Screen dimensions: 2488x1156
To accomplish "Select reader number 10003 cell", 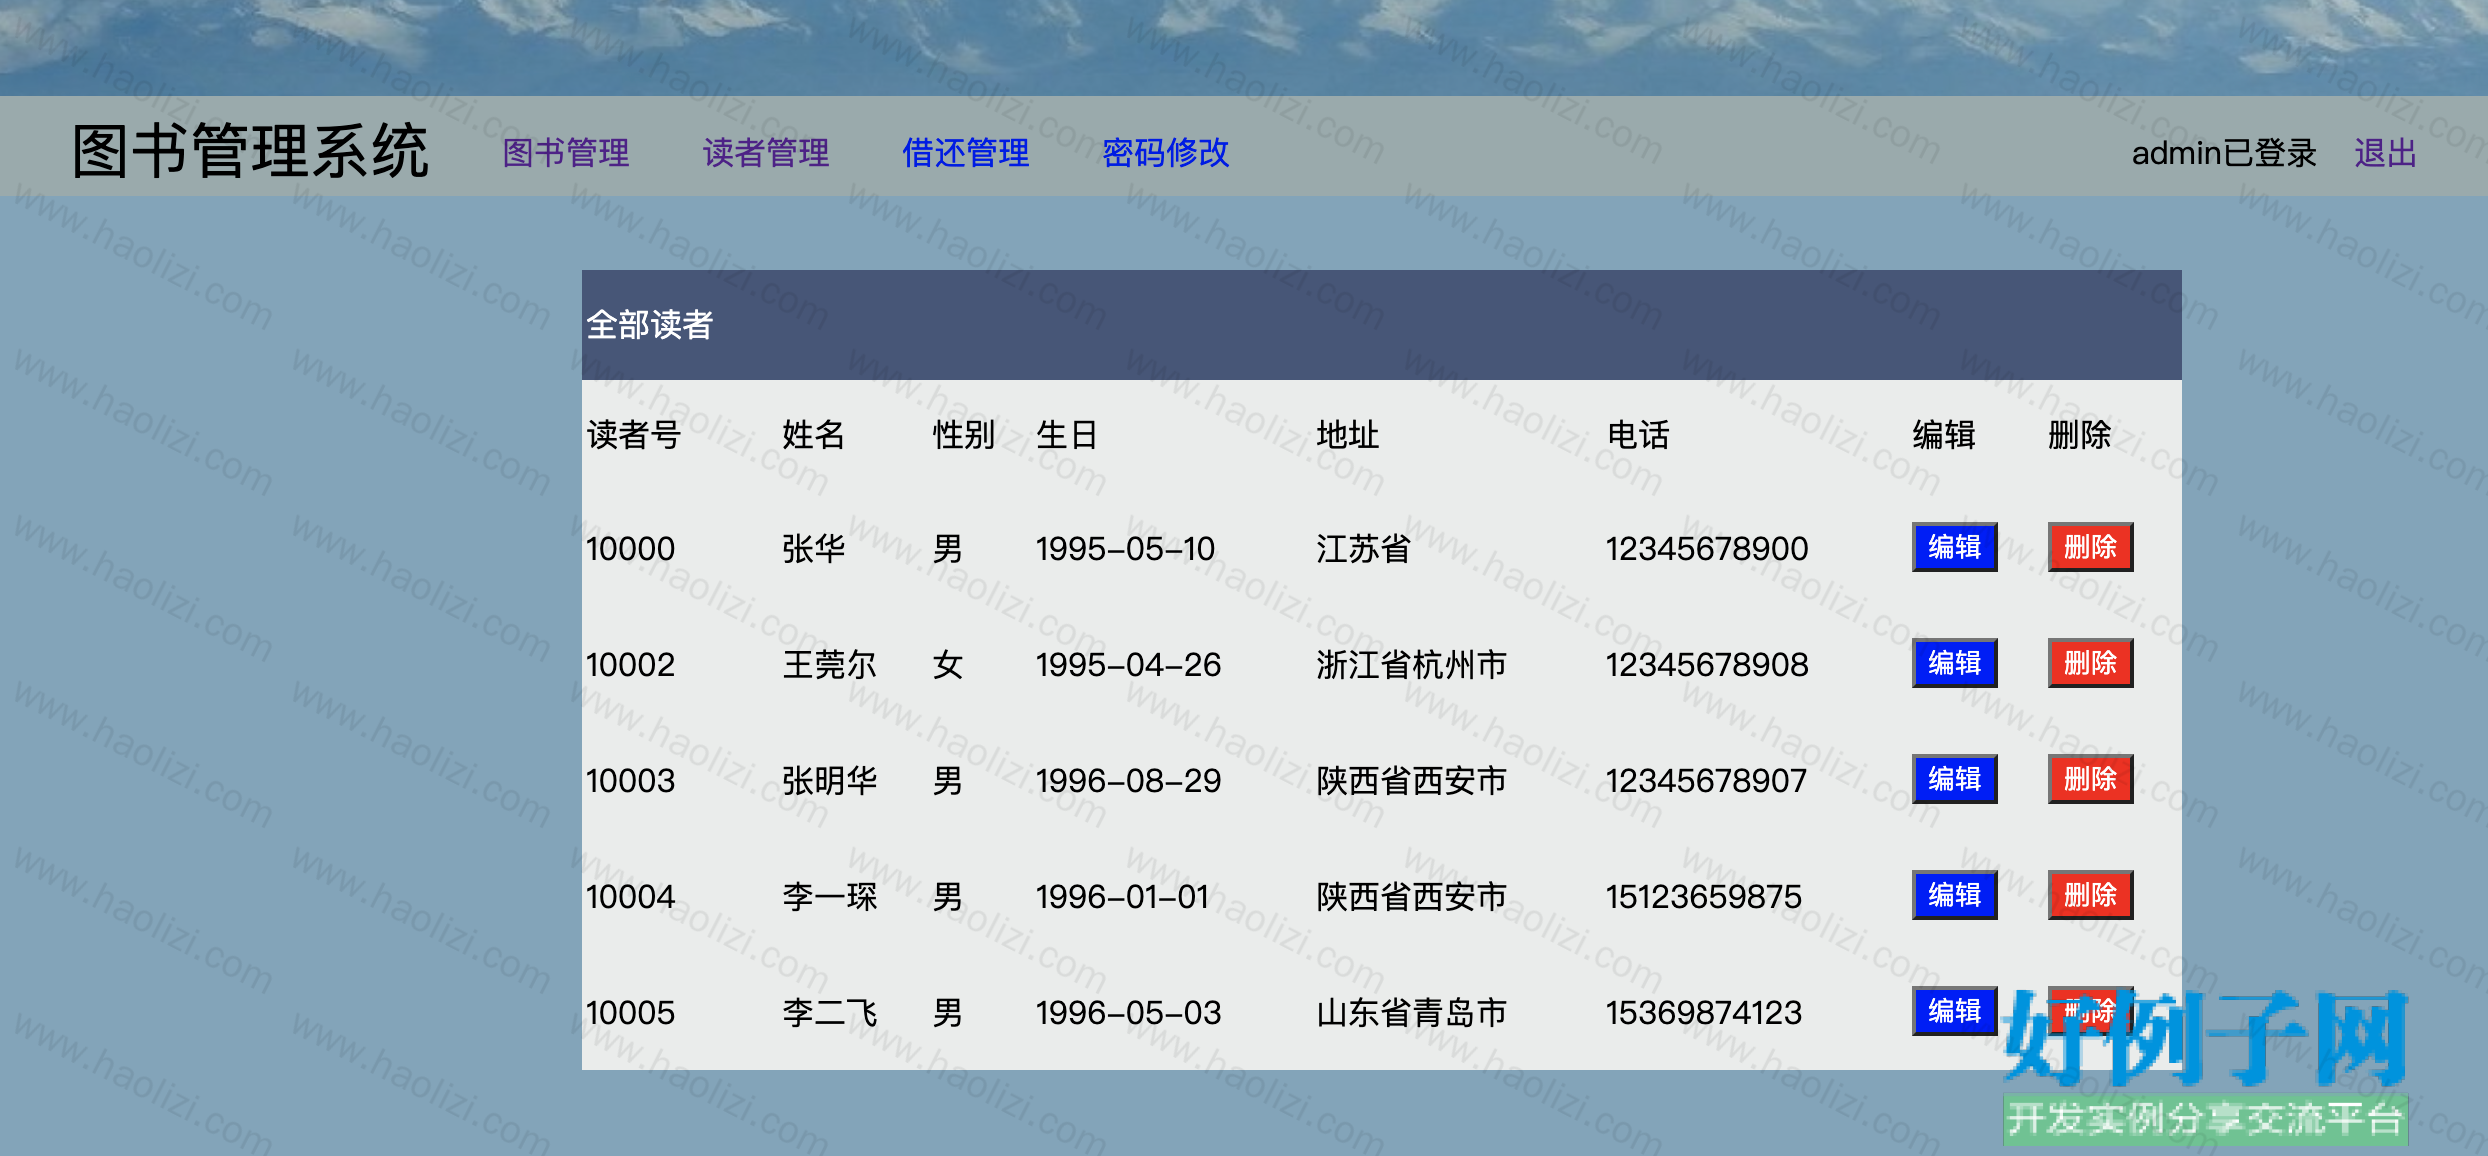I will [x=630, y=781].
